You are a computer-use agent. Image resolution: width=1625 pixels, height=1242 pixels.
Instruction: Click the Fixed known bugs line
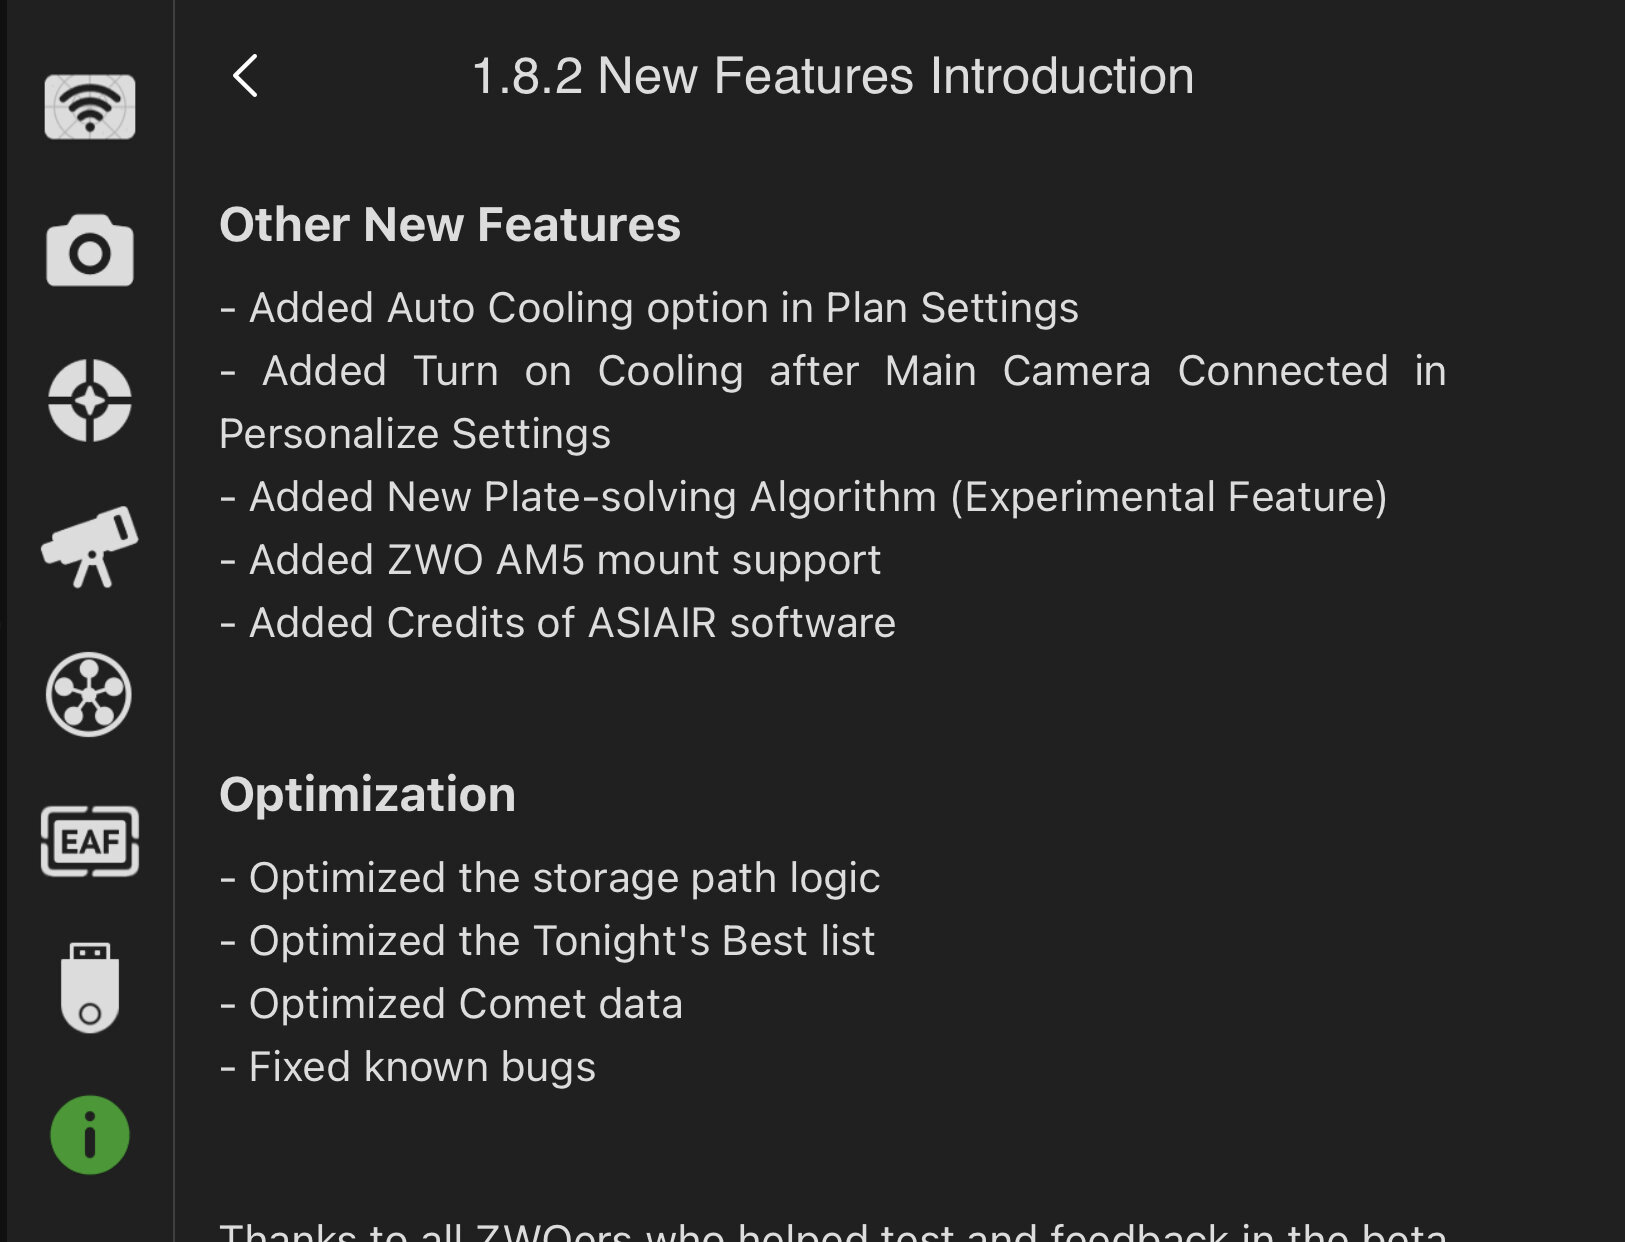(x=408, y=1067)
